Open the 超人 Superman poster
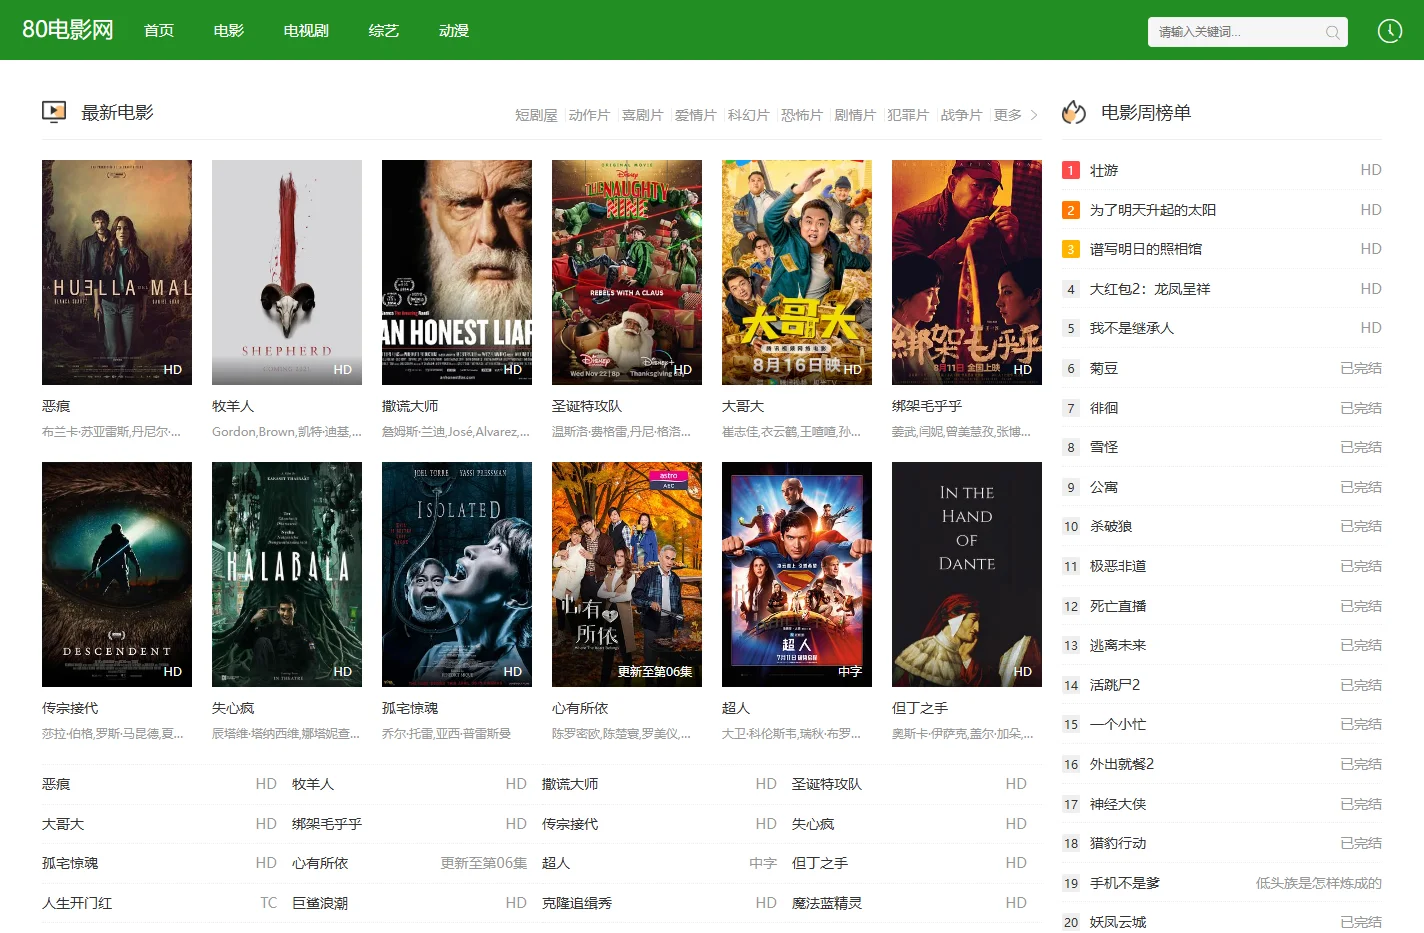 point(797,574)
